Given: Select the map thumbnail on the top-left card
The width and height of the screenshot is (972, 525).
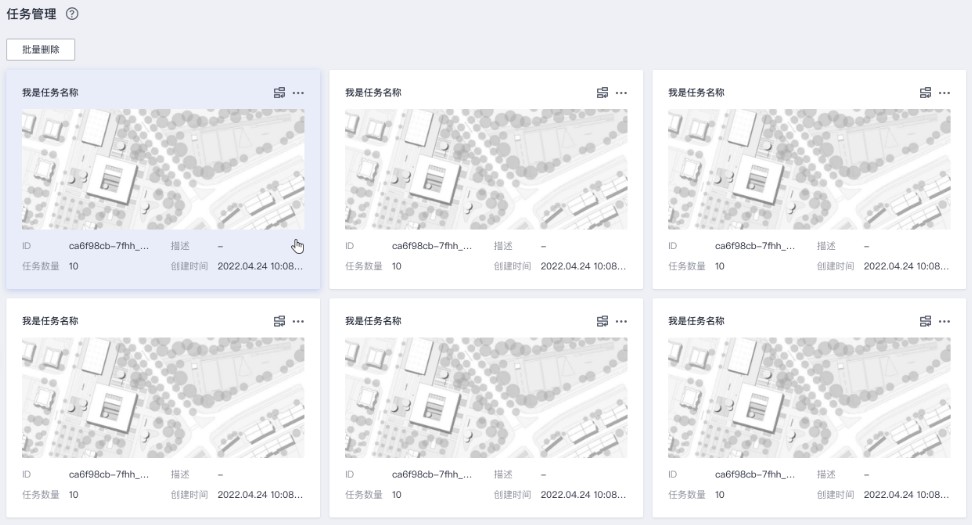Looking at the screenshot, I should 163,169.
